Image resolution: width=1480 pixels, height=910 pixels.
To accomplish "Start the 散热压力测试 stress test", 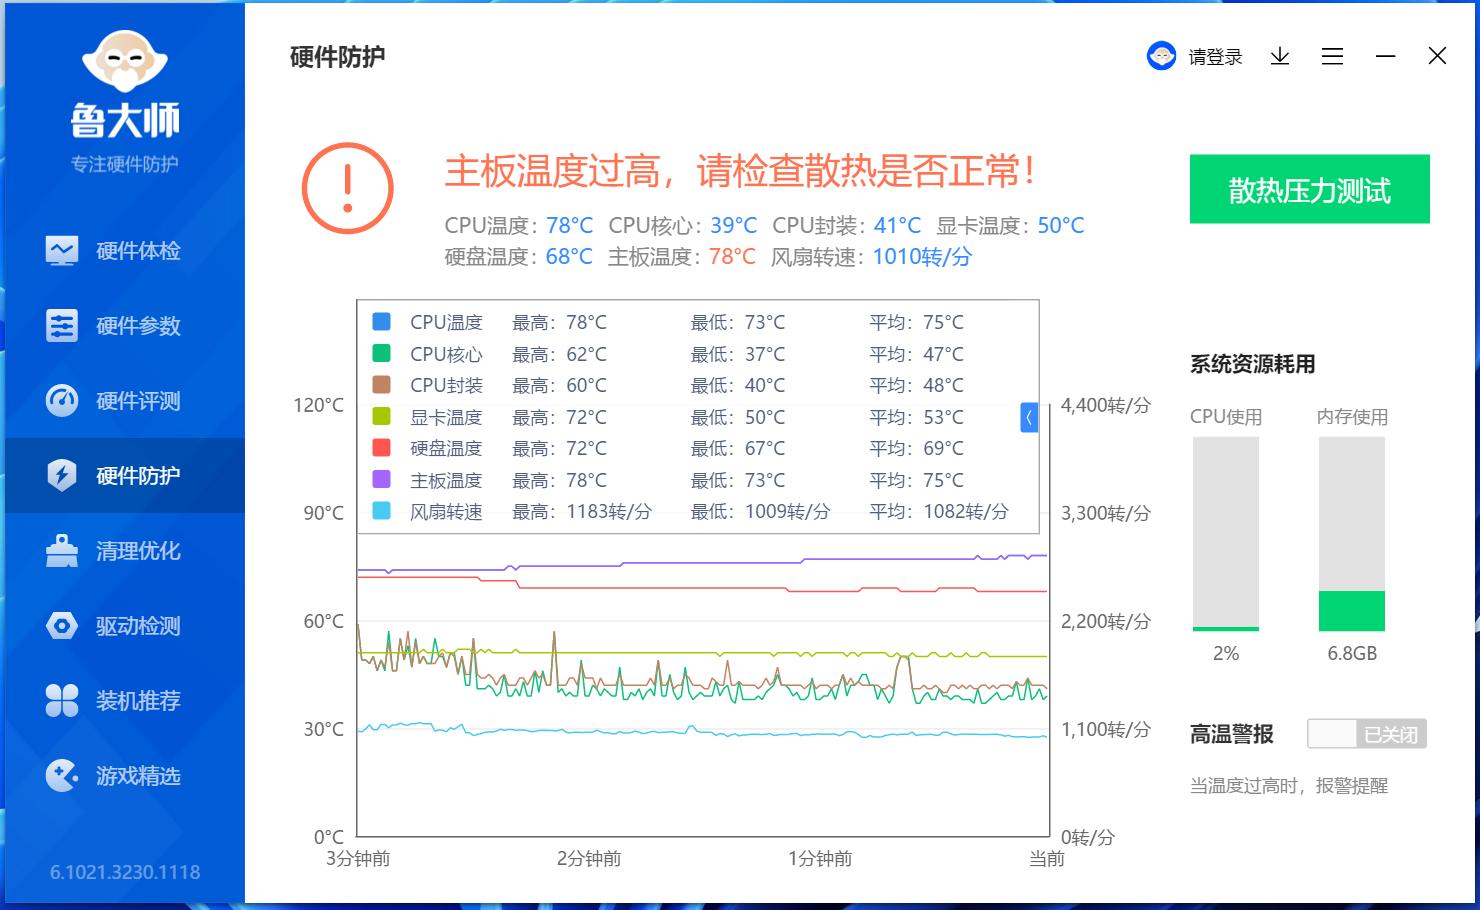I will coord(1310,189).
